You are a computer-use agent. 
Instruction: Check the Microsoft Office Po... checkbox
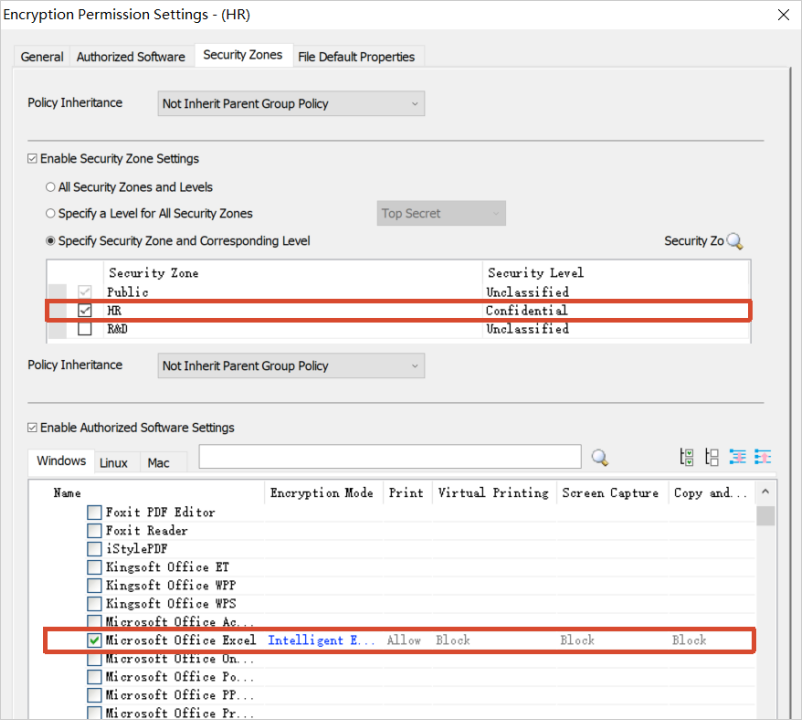94,677
